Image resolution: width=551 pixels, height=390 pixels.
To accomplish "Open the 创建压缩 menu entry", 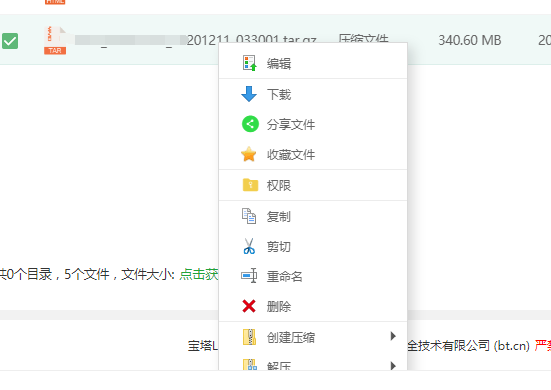I will (313, 337).
